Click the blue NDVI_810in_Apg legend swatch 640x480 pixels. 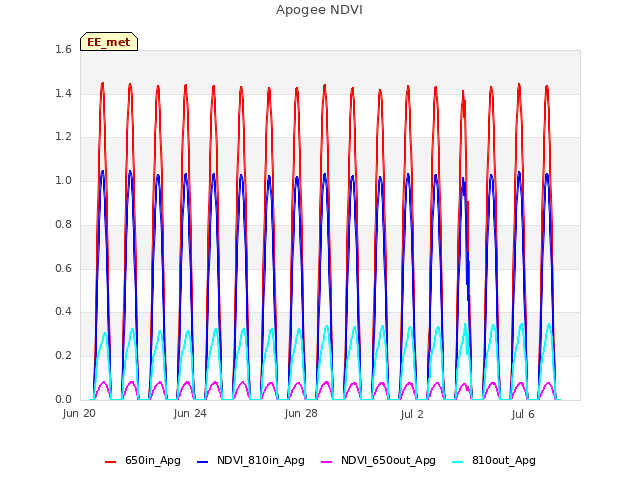click(x=203, y=462)
